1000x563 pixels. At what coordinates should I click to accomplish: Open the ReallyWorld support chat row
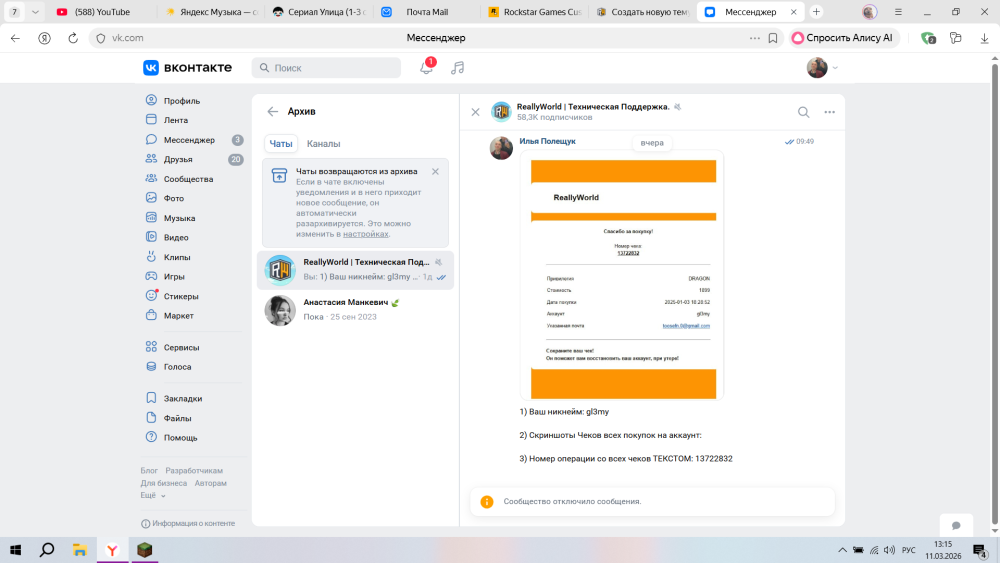coord(355,270)
